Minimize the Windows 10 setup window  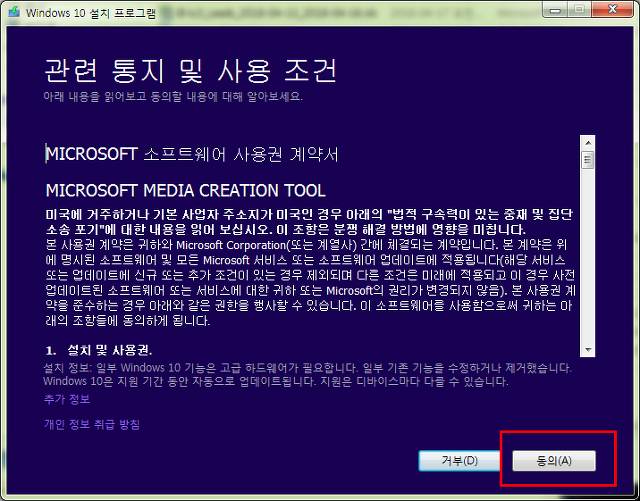[555, 10]
